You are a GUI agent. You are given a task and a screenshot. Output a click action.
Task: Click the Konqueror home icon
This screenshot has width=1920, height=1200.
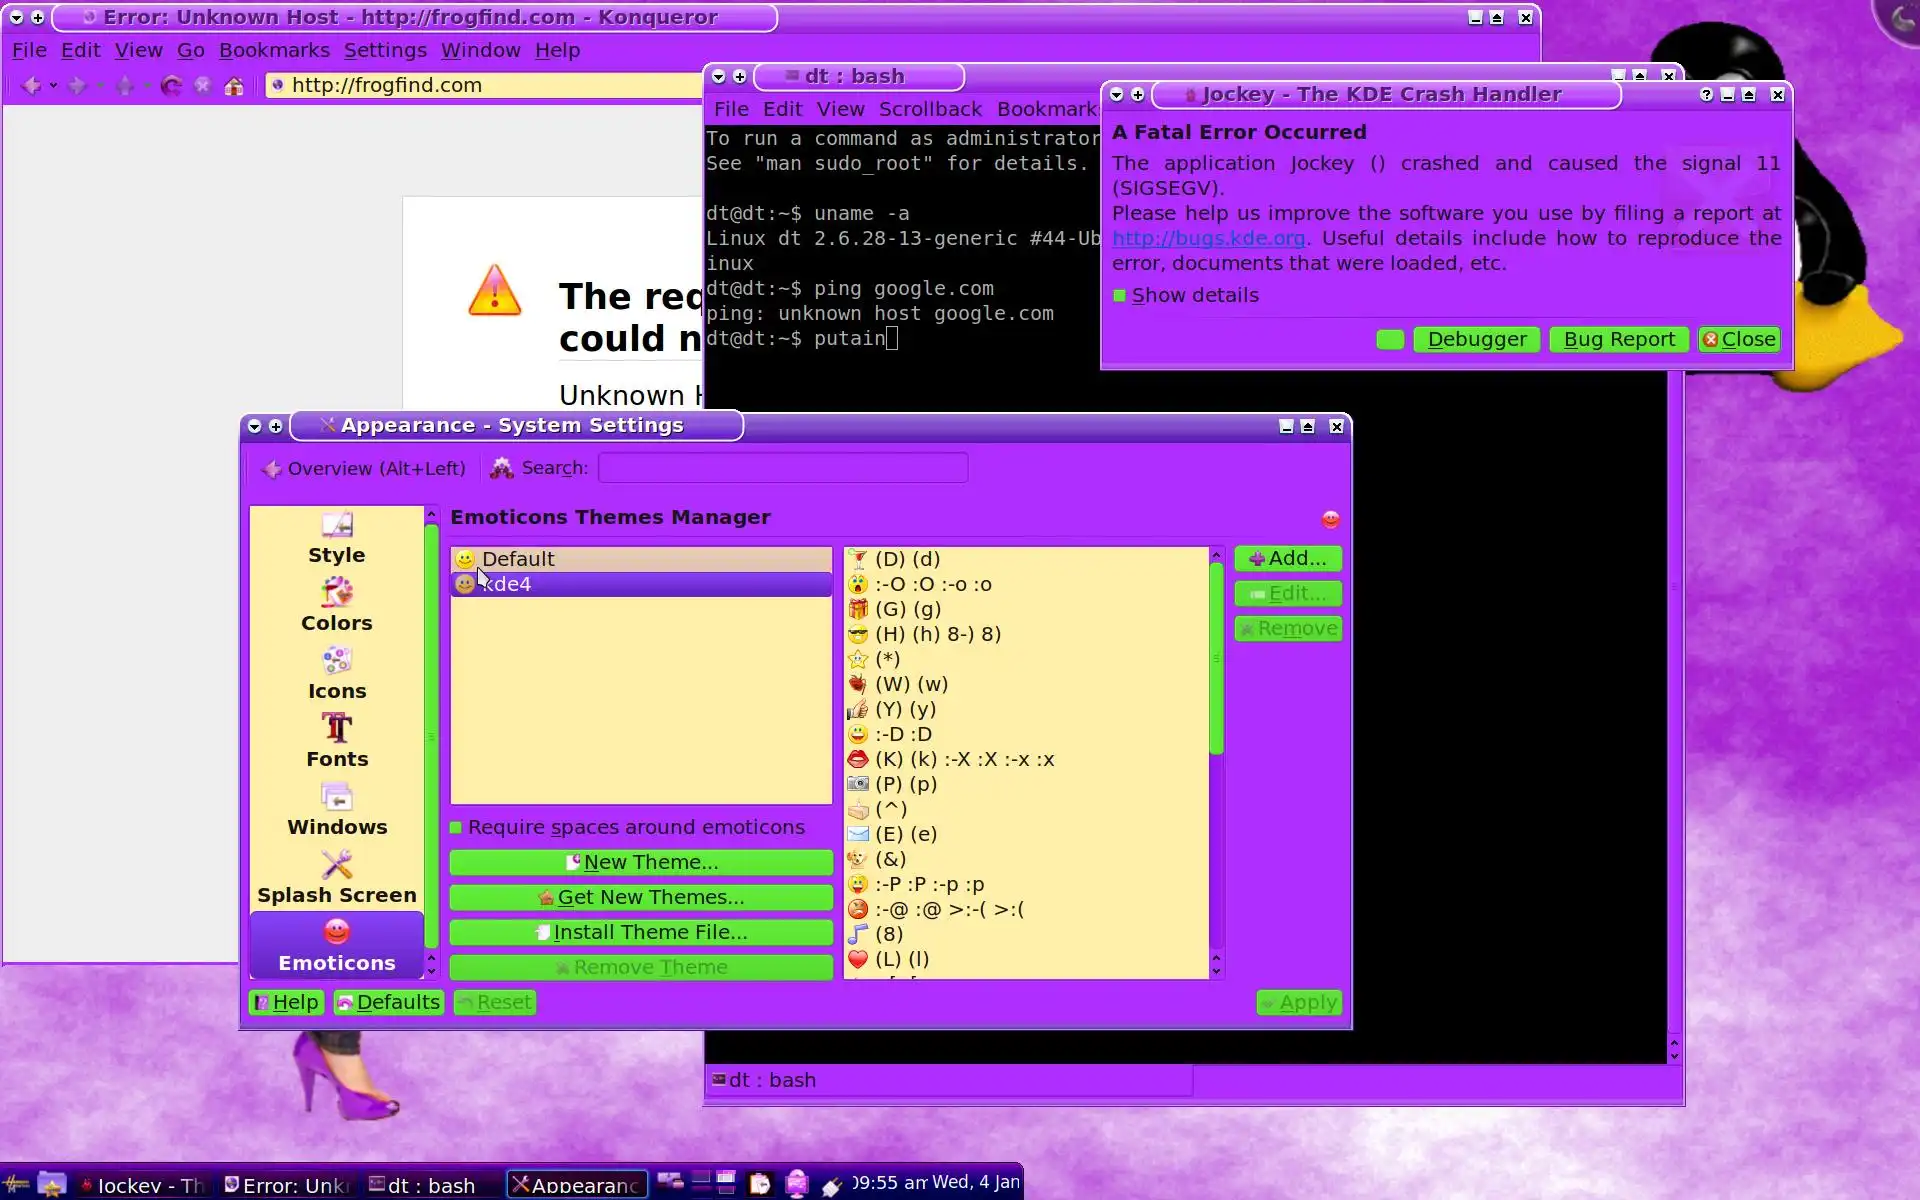tap(234, 86)
